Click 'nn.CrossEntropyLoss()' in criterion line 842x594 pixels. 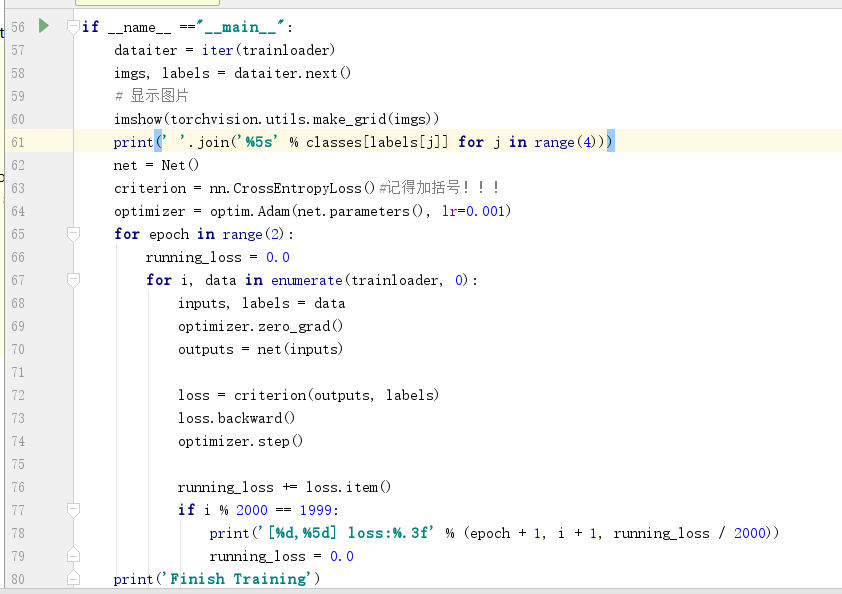(x=292, y=188)
